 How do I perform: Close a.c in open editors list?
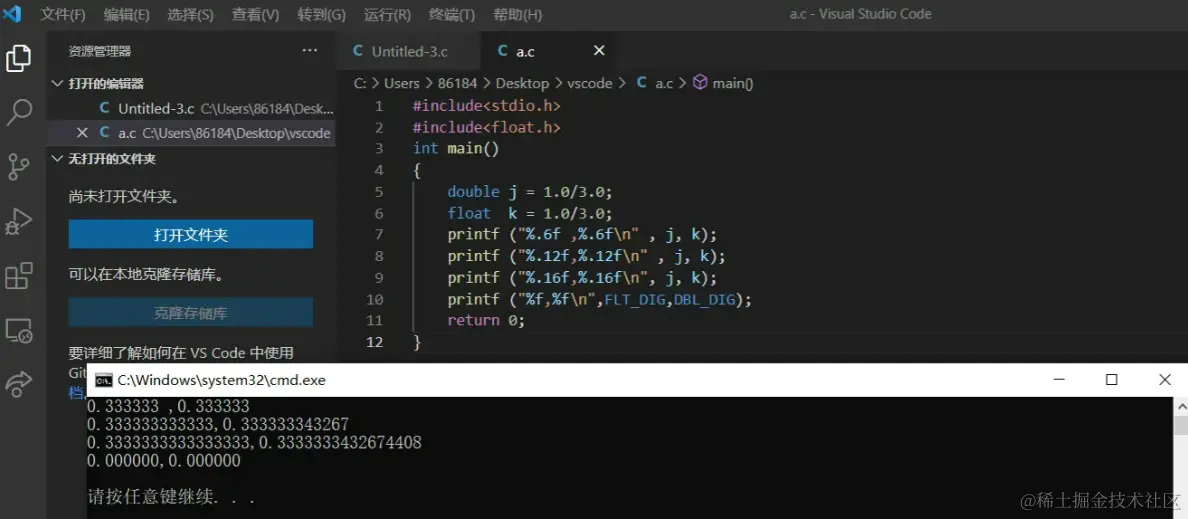pyautogui.click(x=83, y=133)
